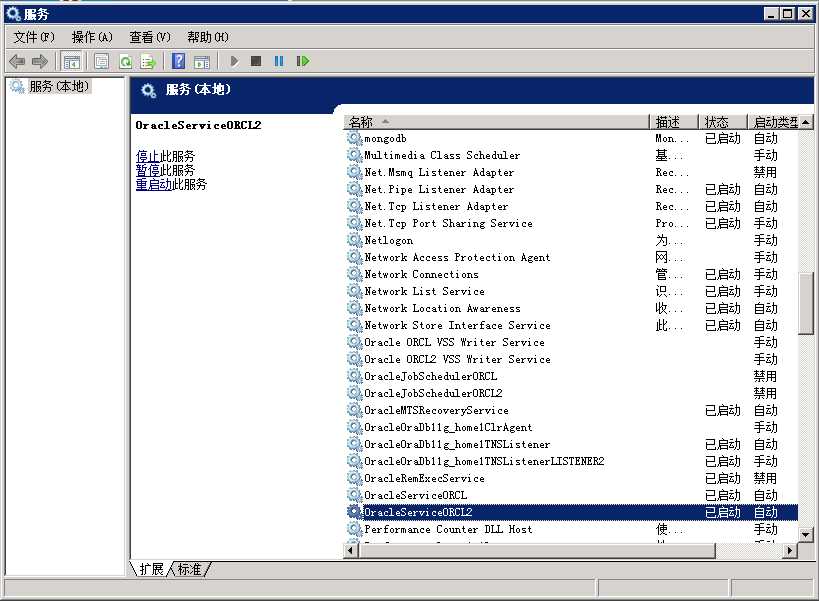Sort by the 描述 column header
This screenshot has height=601, width=819.
tap(674, 122)
